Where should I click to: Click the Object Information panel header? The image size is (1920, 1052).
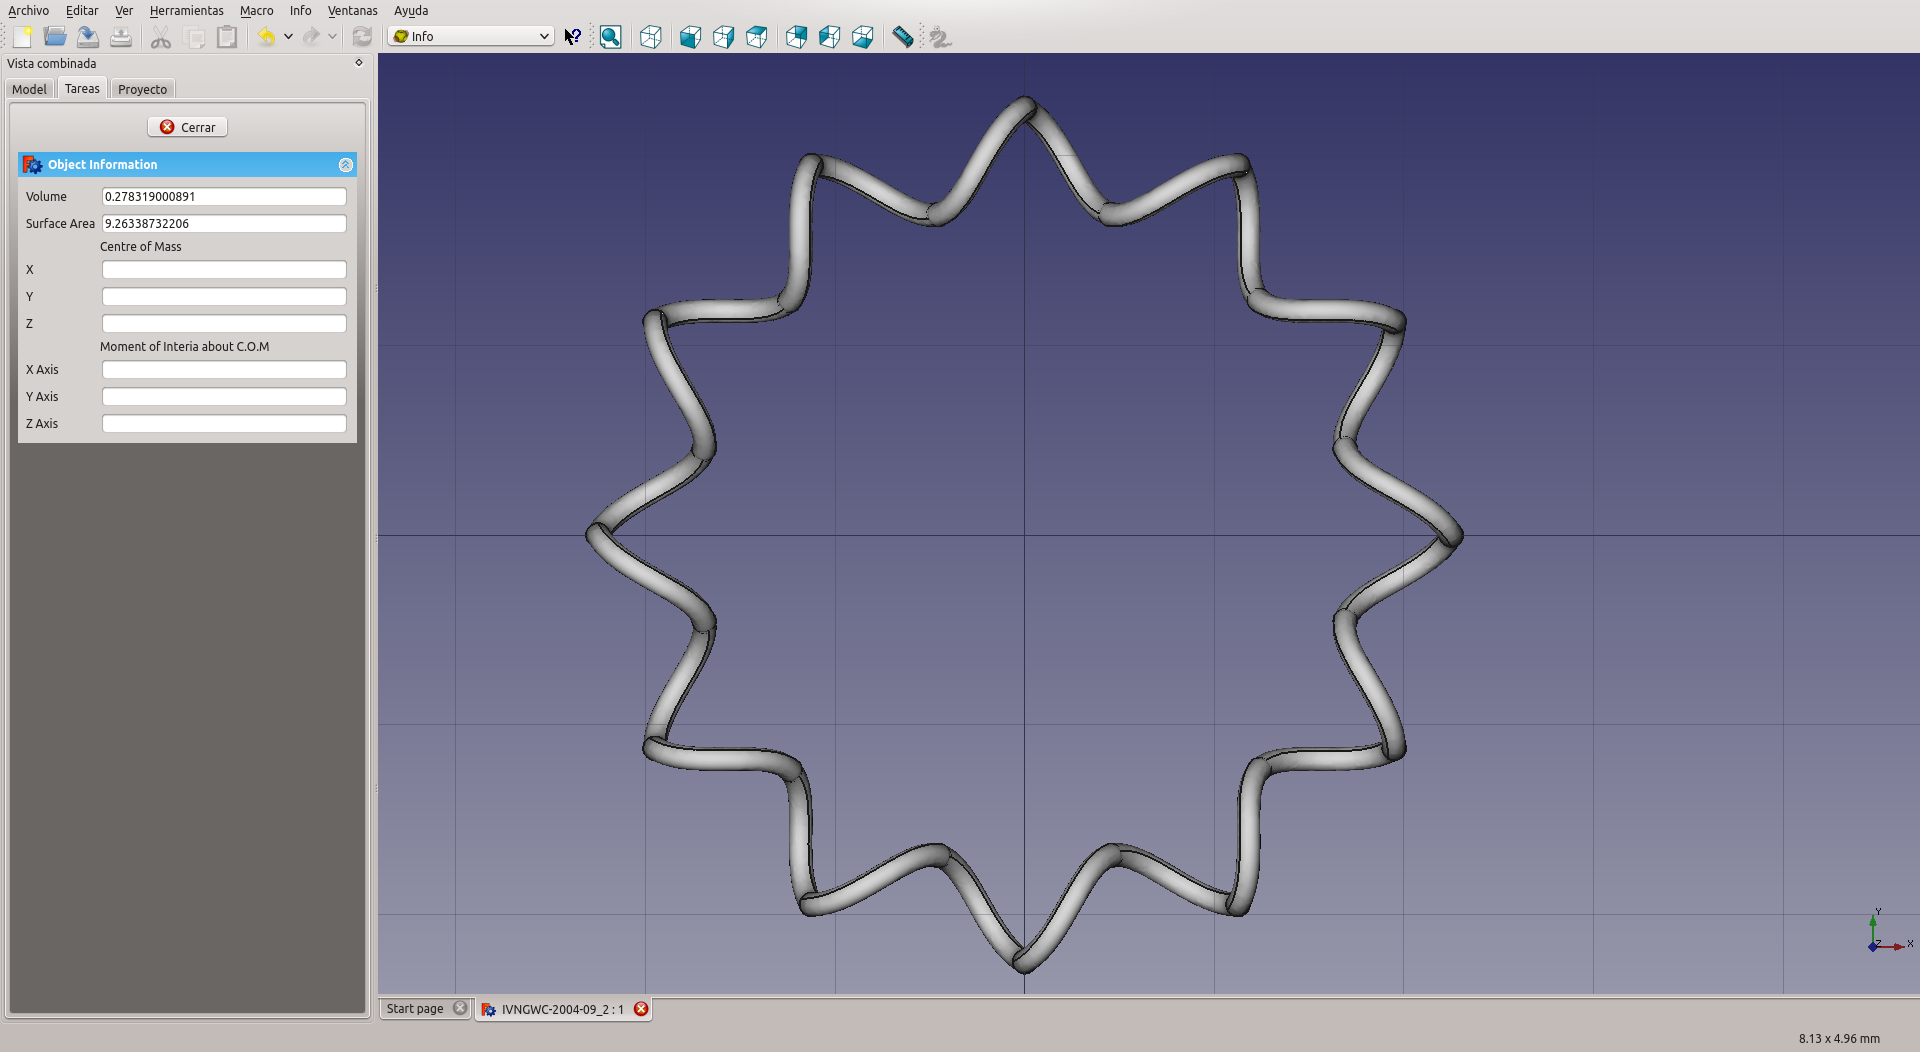pyautogui.click(x=187, y=165)
